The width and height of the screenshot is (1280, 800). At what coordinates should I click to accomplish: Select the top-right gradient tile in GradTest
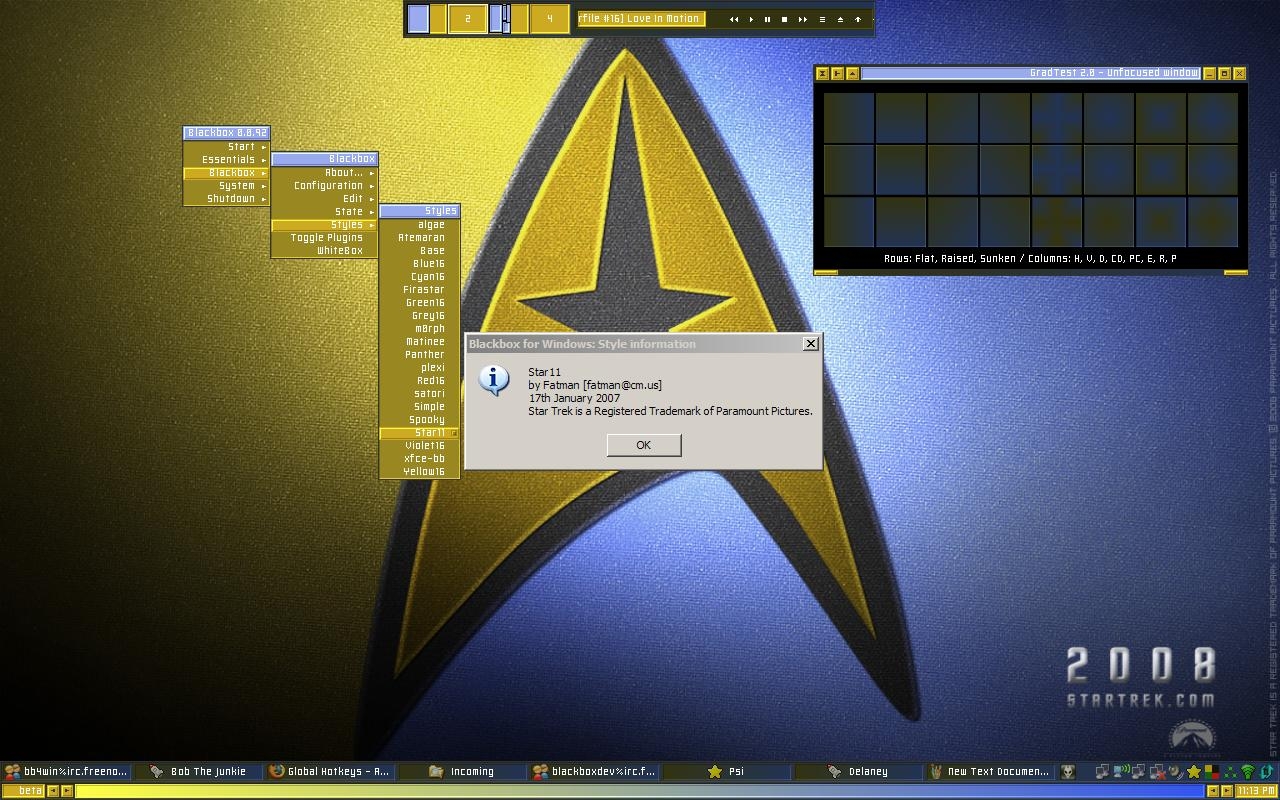1213,117
